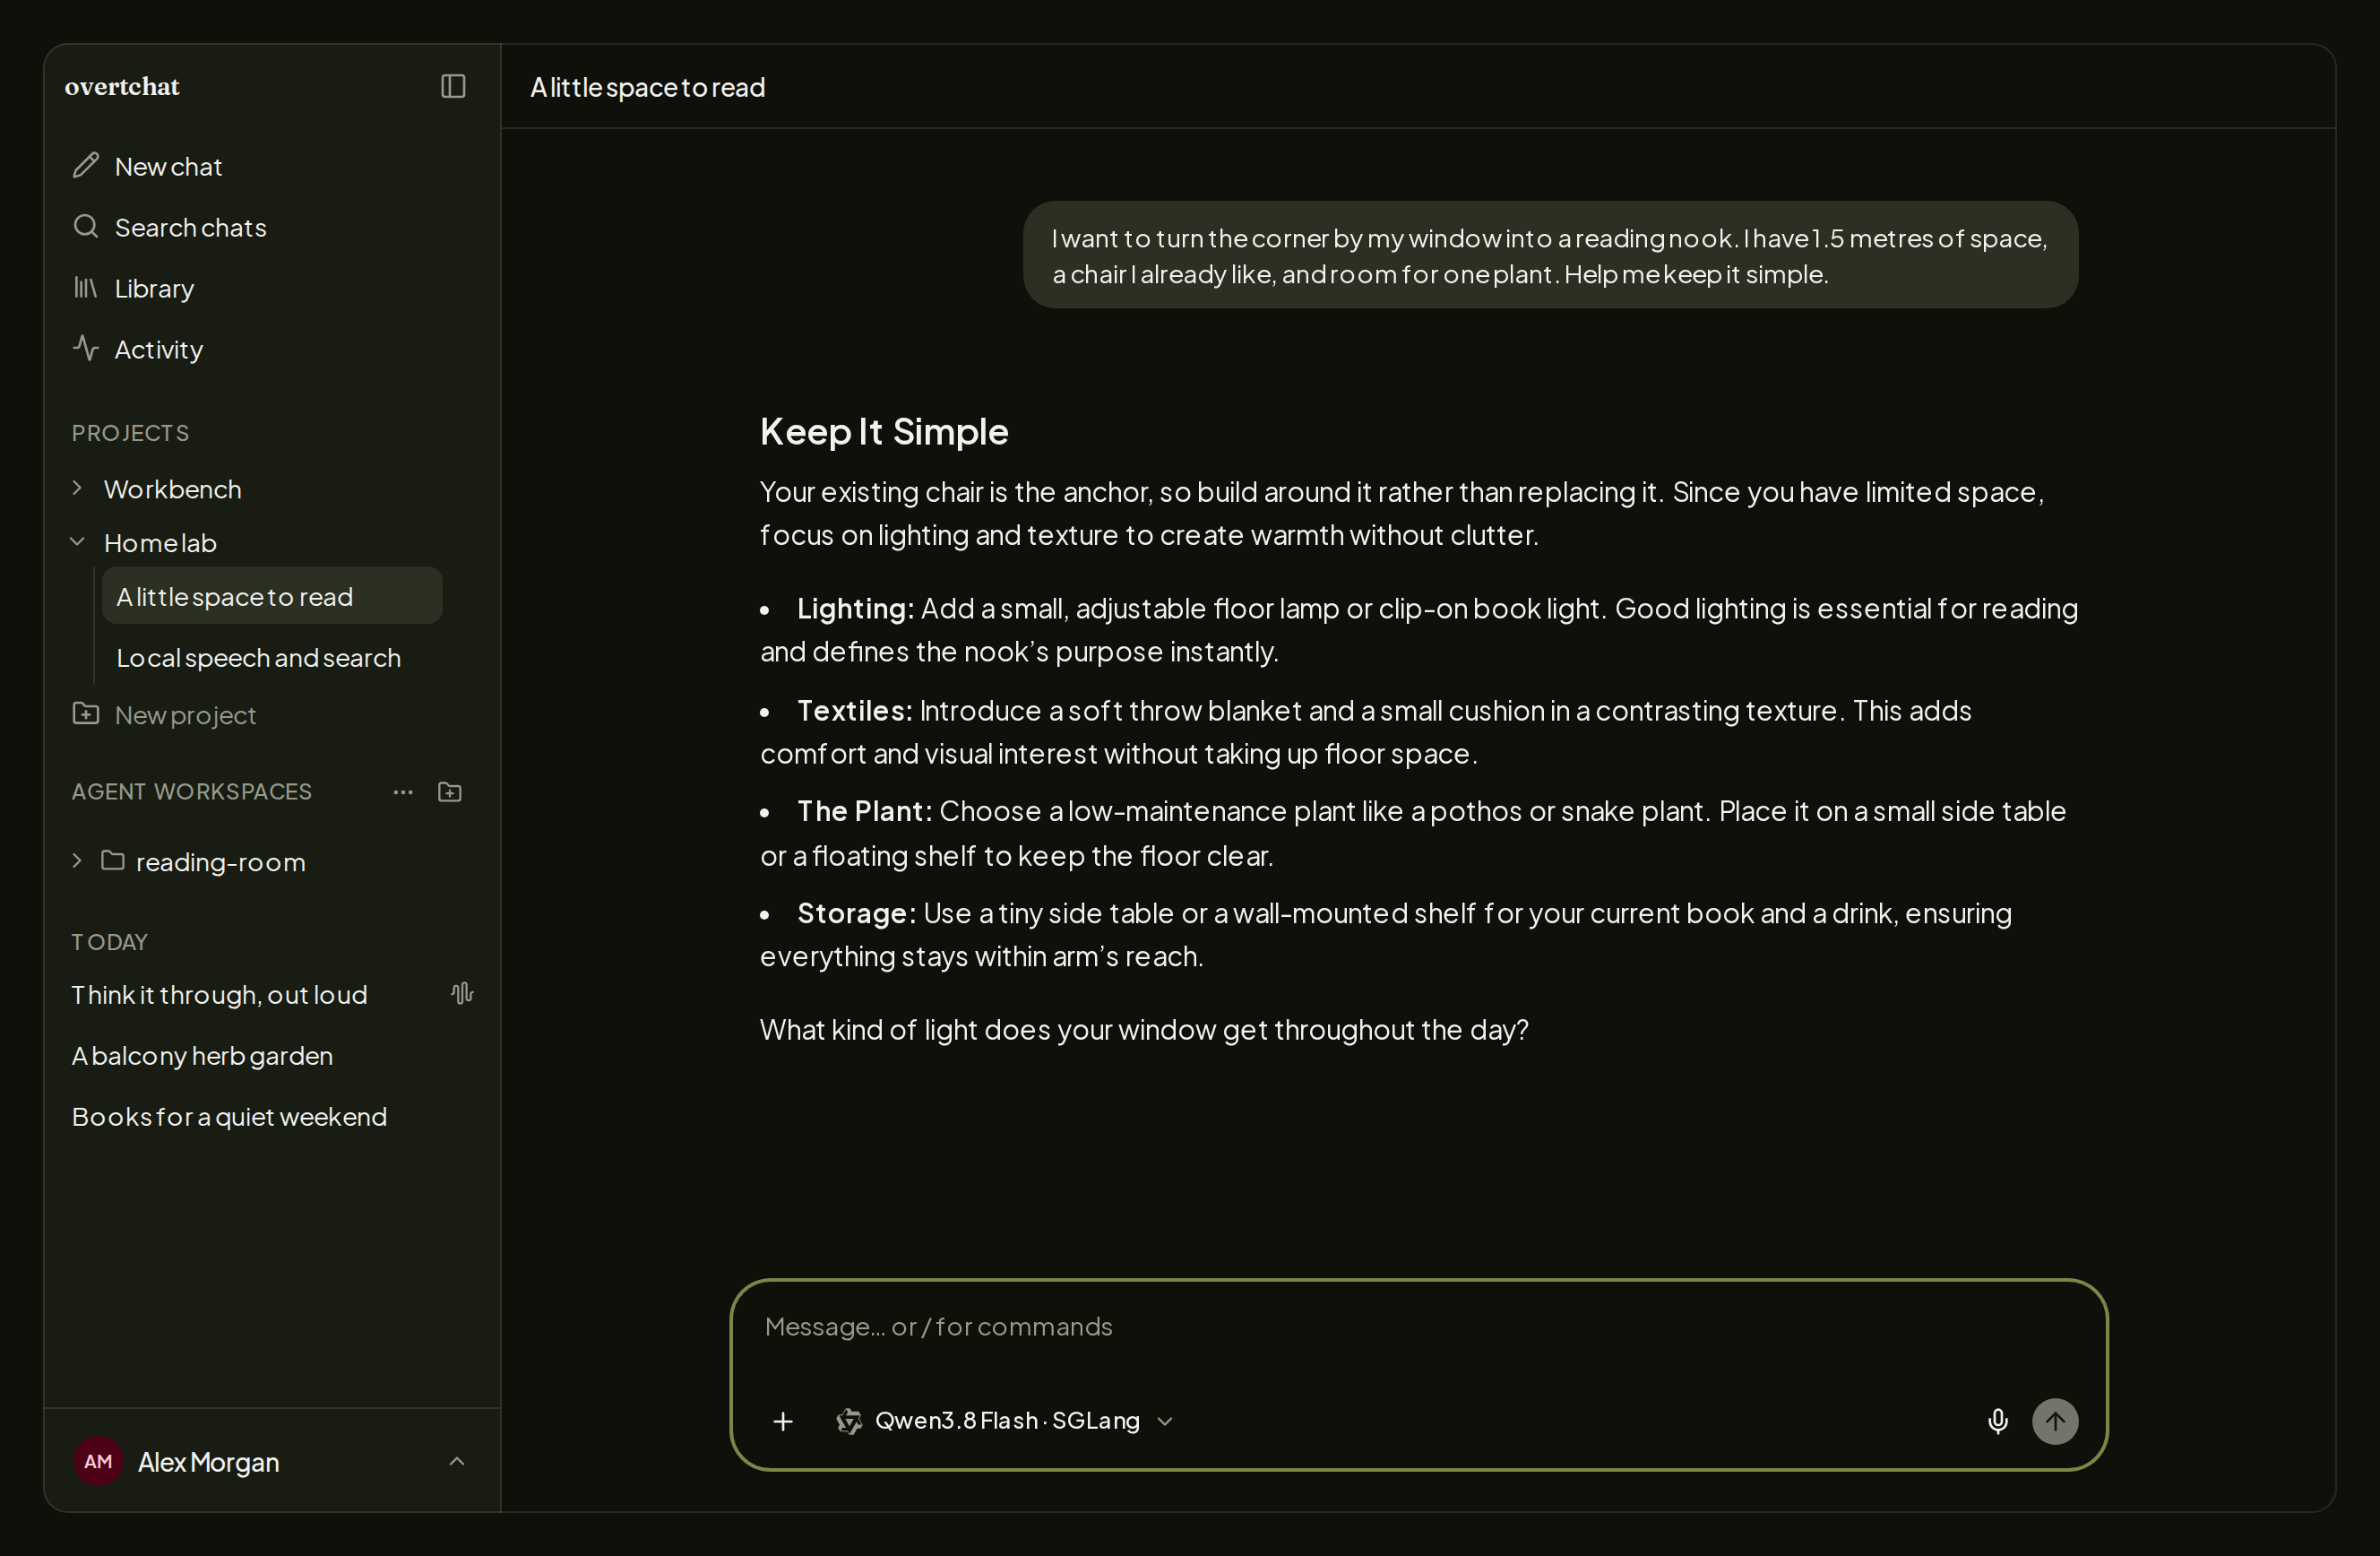Click the New chat pencil icon
The width and height of the screenshot is (2380, 1556).
coord(86,165)
